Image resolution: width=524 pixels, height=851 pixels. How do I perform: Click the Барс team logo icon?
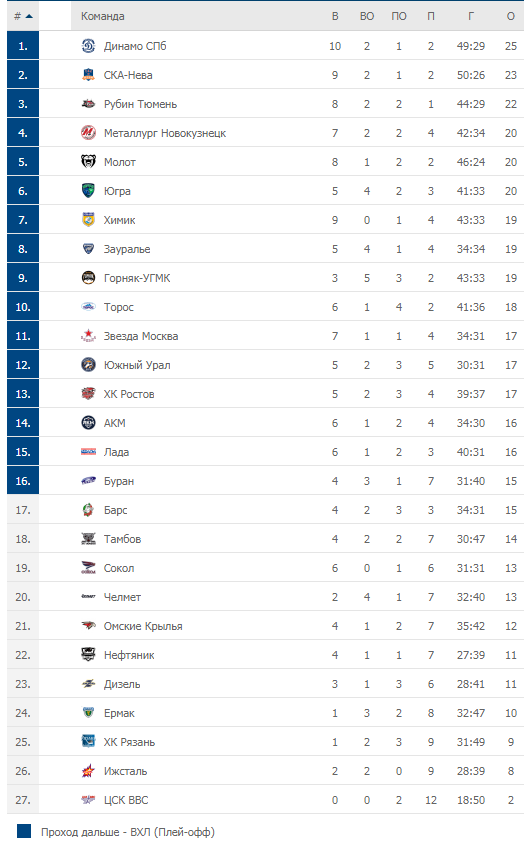[88, 510]
